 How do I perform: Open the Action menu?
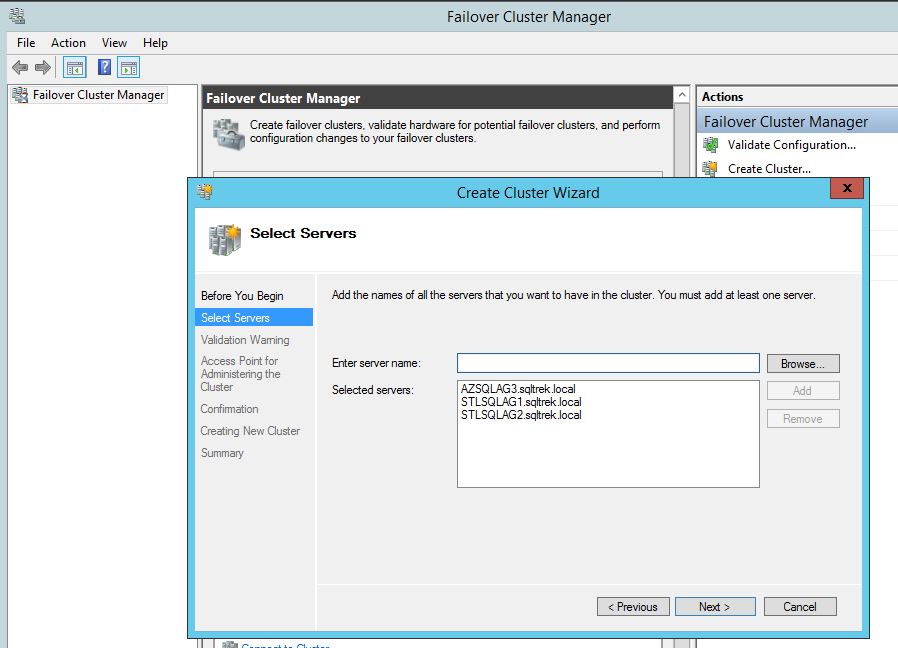click(68, 43)
